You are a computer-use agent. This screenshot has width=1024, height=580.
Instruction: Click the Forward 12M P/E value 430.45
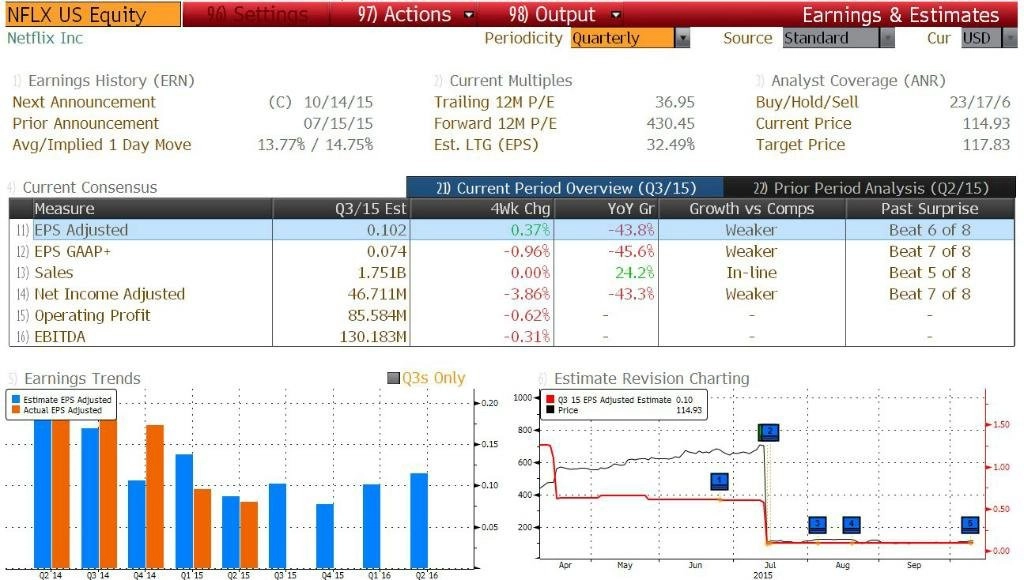(671, 123)
